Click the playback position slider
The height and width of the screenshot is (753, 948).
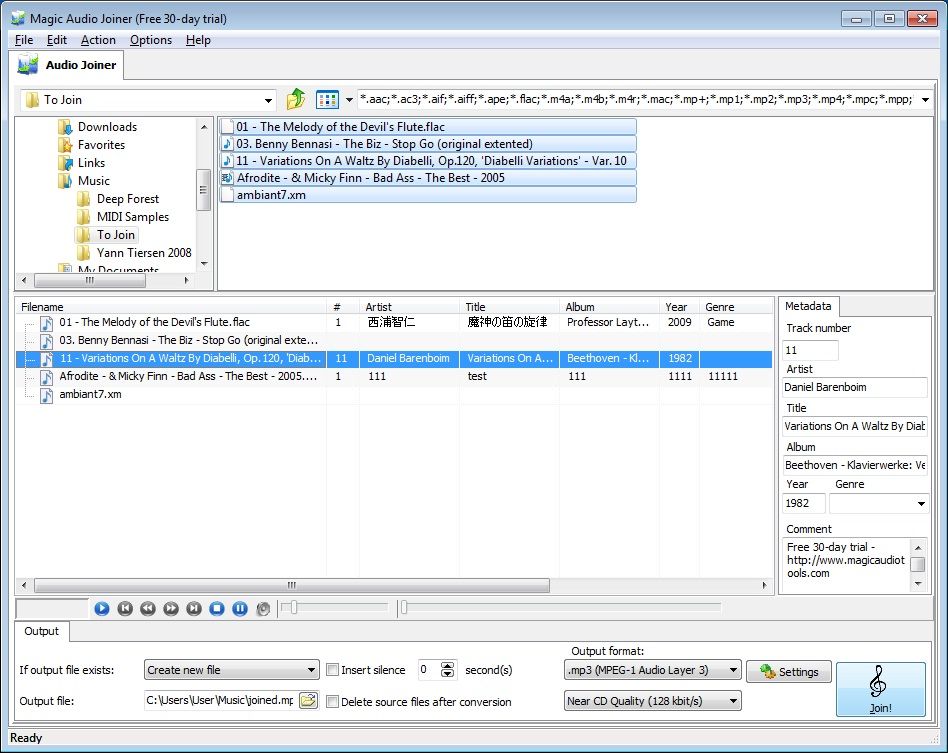point(560,607)
